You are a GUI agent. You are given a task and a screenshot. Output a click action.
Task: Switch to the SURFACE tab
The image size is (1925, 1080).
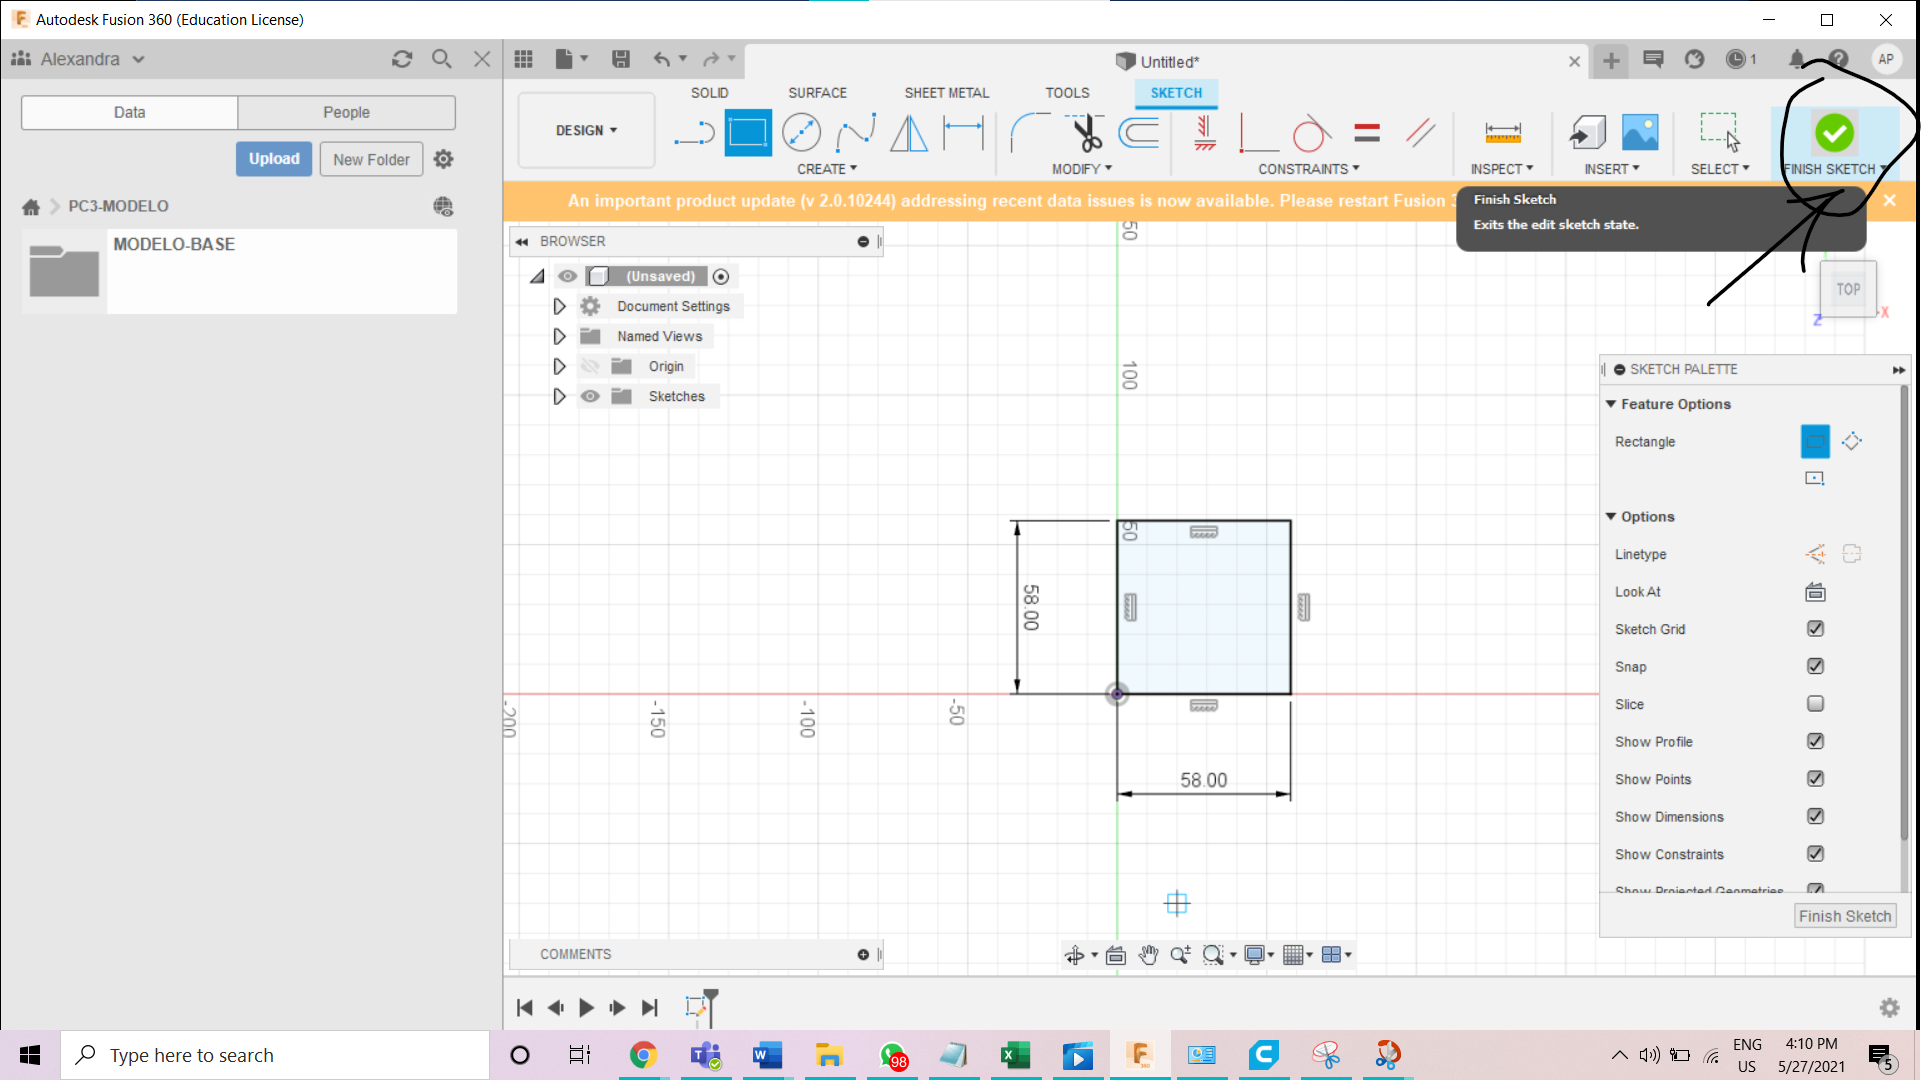[817, 92]
